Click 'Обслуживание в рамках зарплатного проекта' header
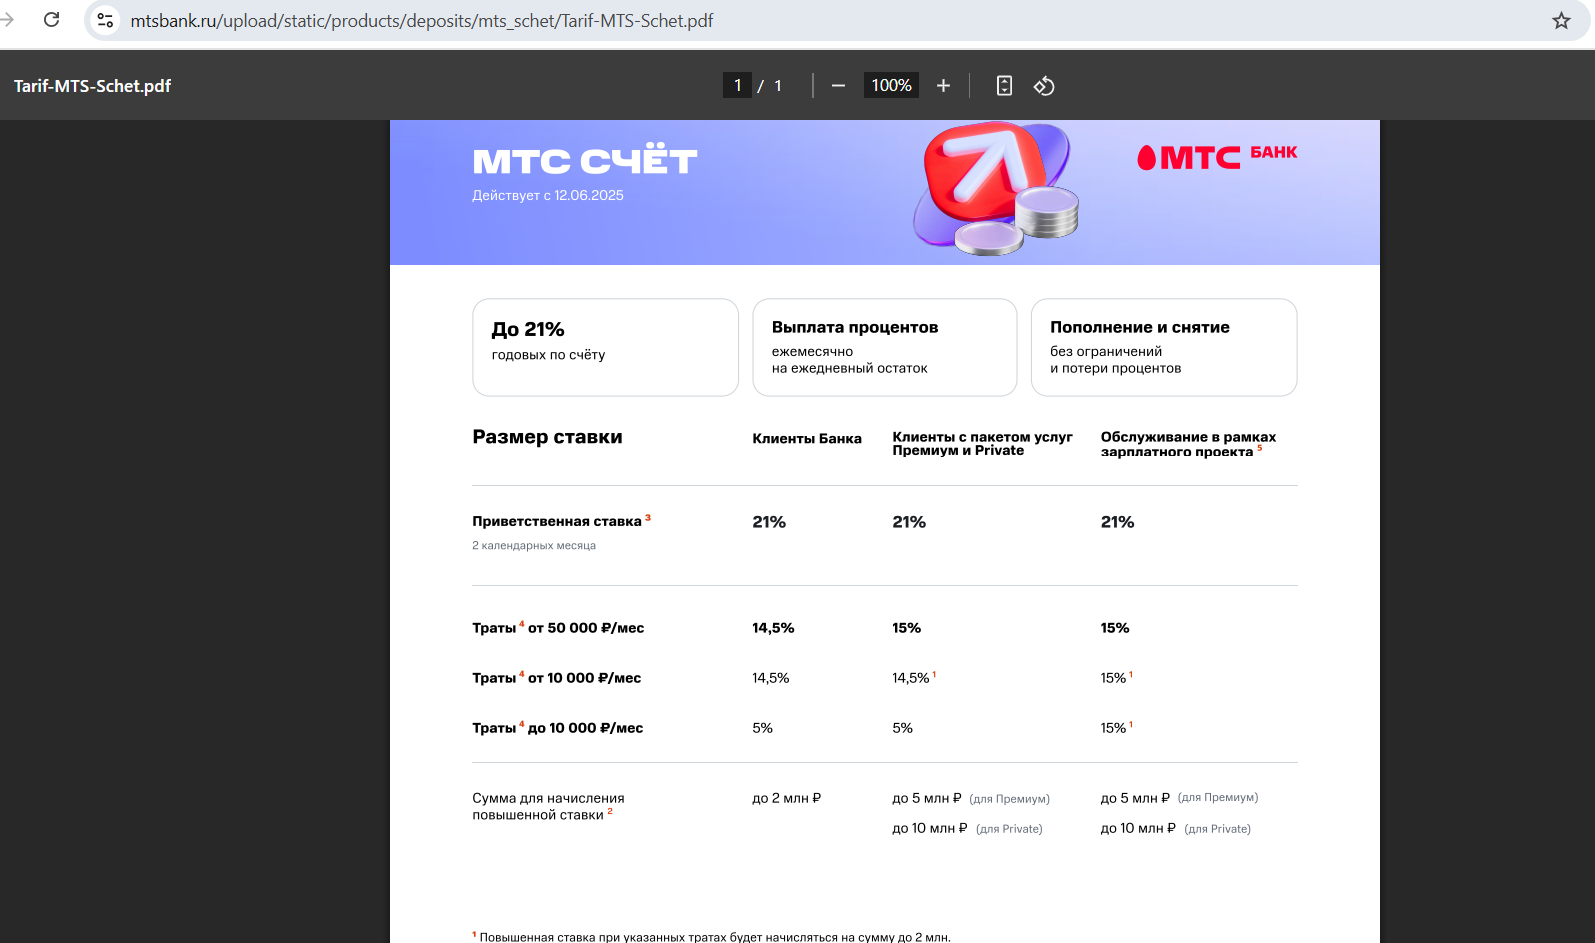Screen dimensions: 1595x943 1188,444
